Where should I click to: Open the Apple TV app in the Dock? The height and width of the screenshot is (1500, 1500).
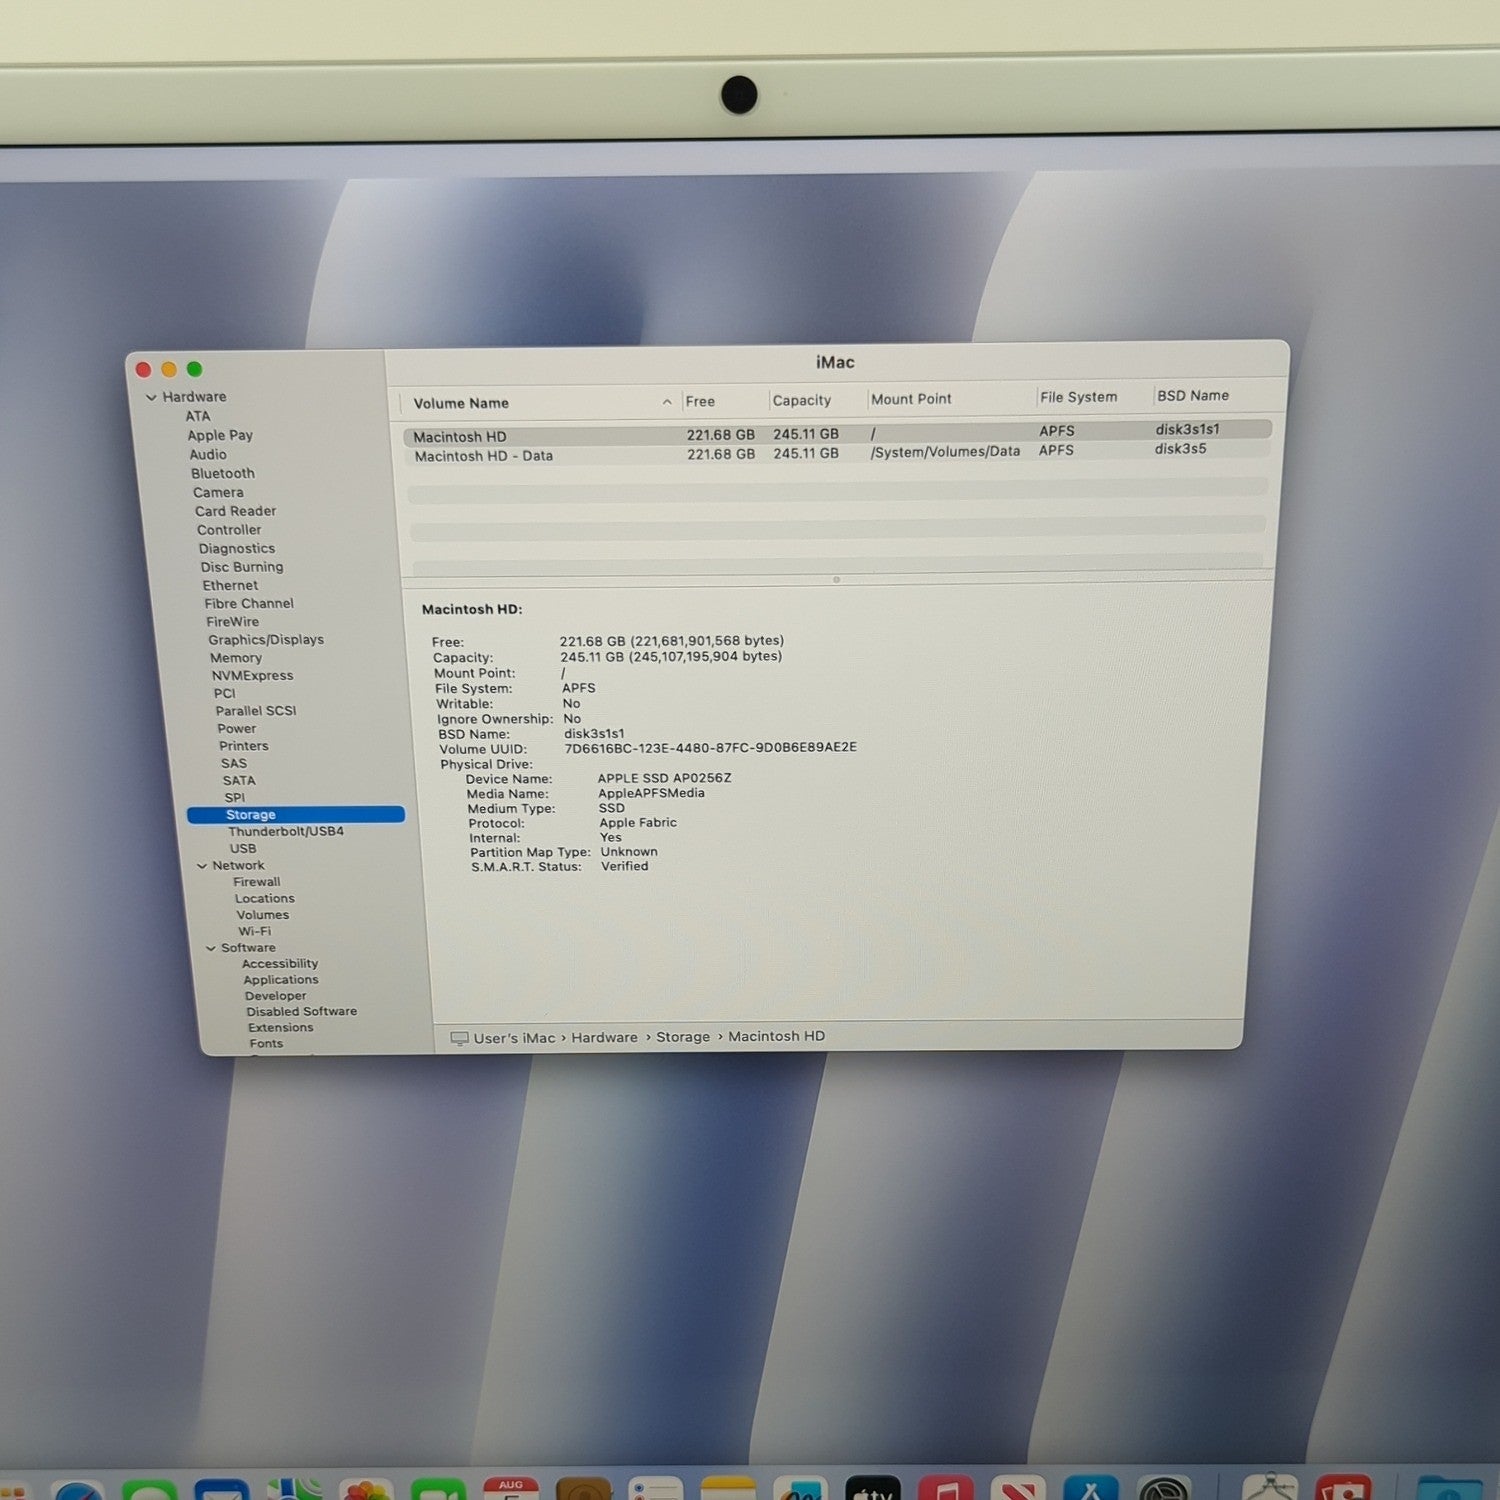(x=873, y=1487)
